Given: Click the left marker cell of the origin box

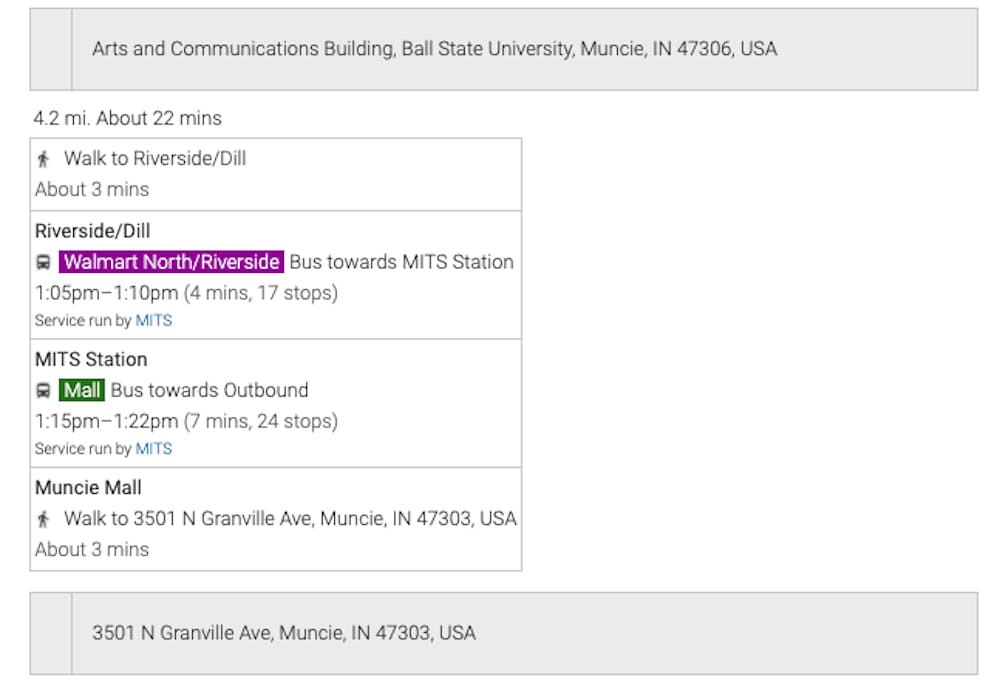Looking at the screenshot, I should coord(51,49).
